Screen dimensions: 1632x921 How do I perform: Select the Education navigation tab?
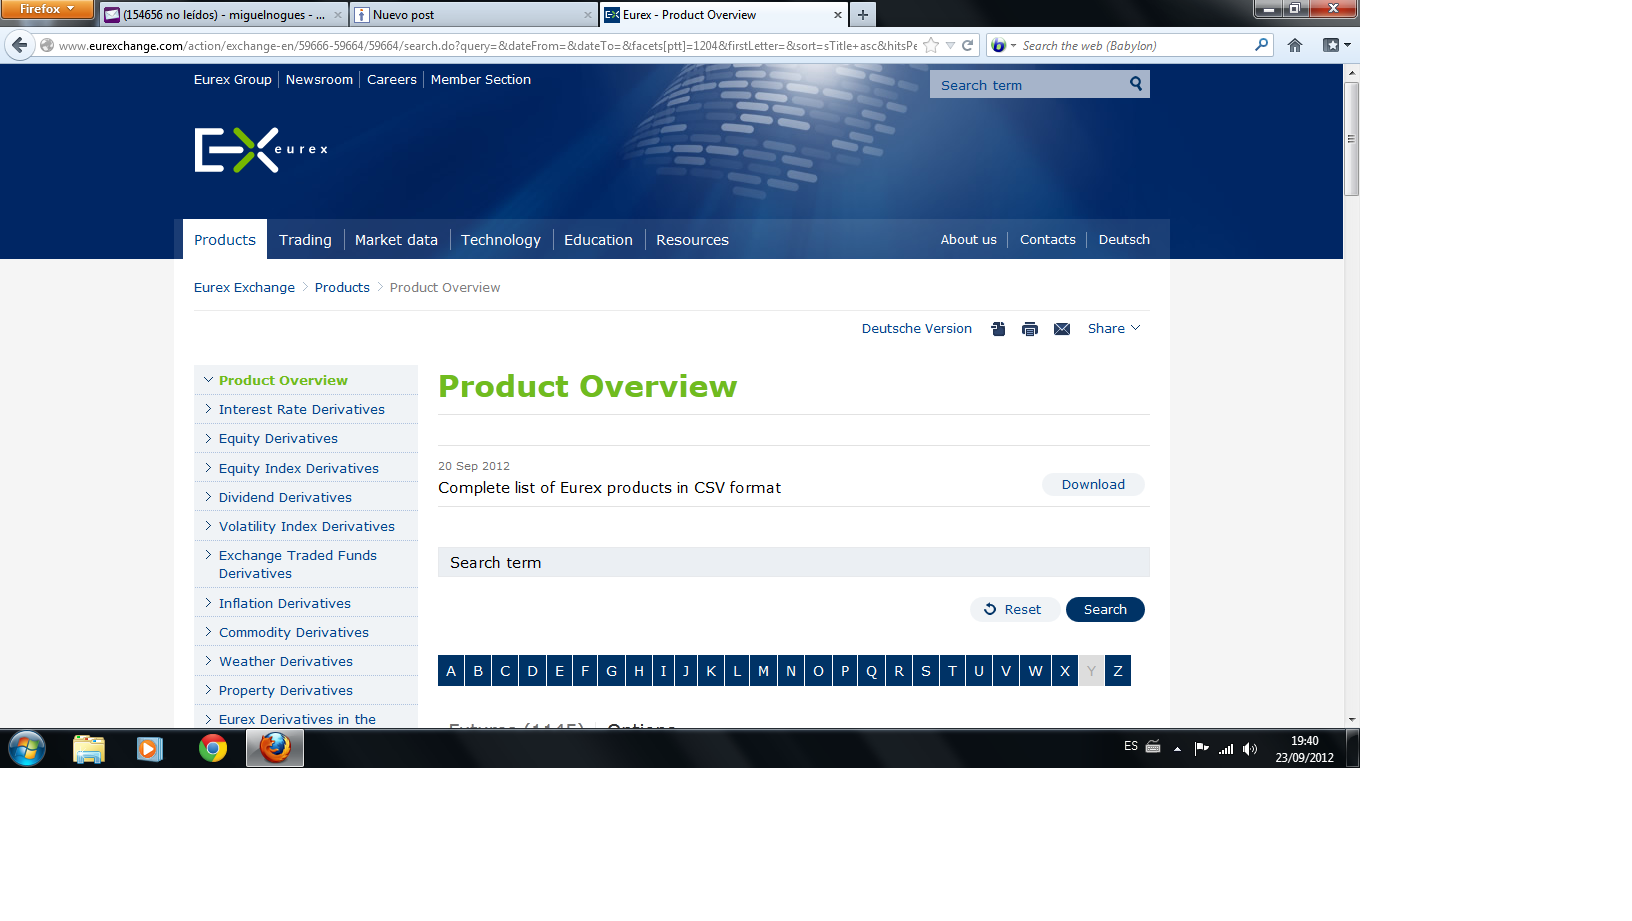coord(598,240)
